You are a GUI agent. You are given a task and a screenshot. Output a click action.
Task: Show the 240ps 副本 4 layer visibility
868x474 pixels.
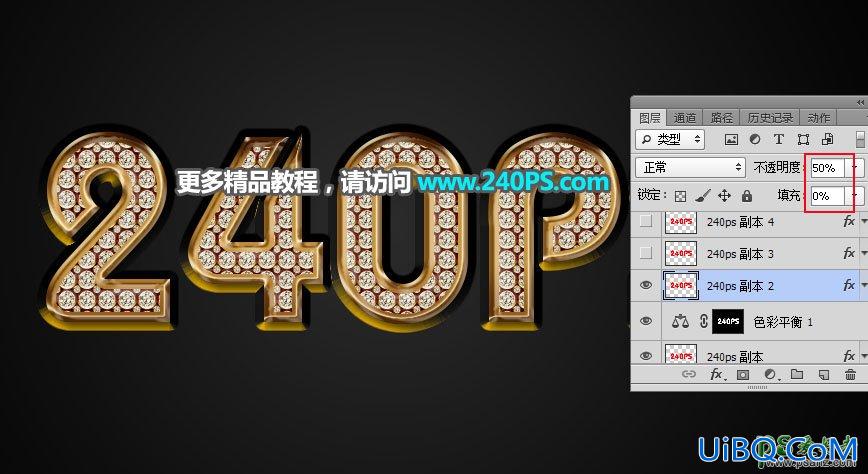pyautogui.click(x=646, y=221)
